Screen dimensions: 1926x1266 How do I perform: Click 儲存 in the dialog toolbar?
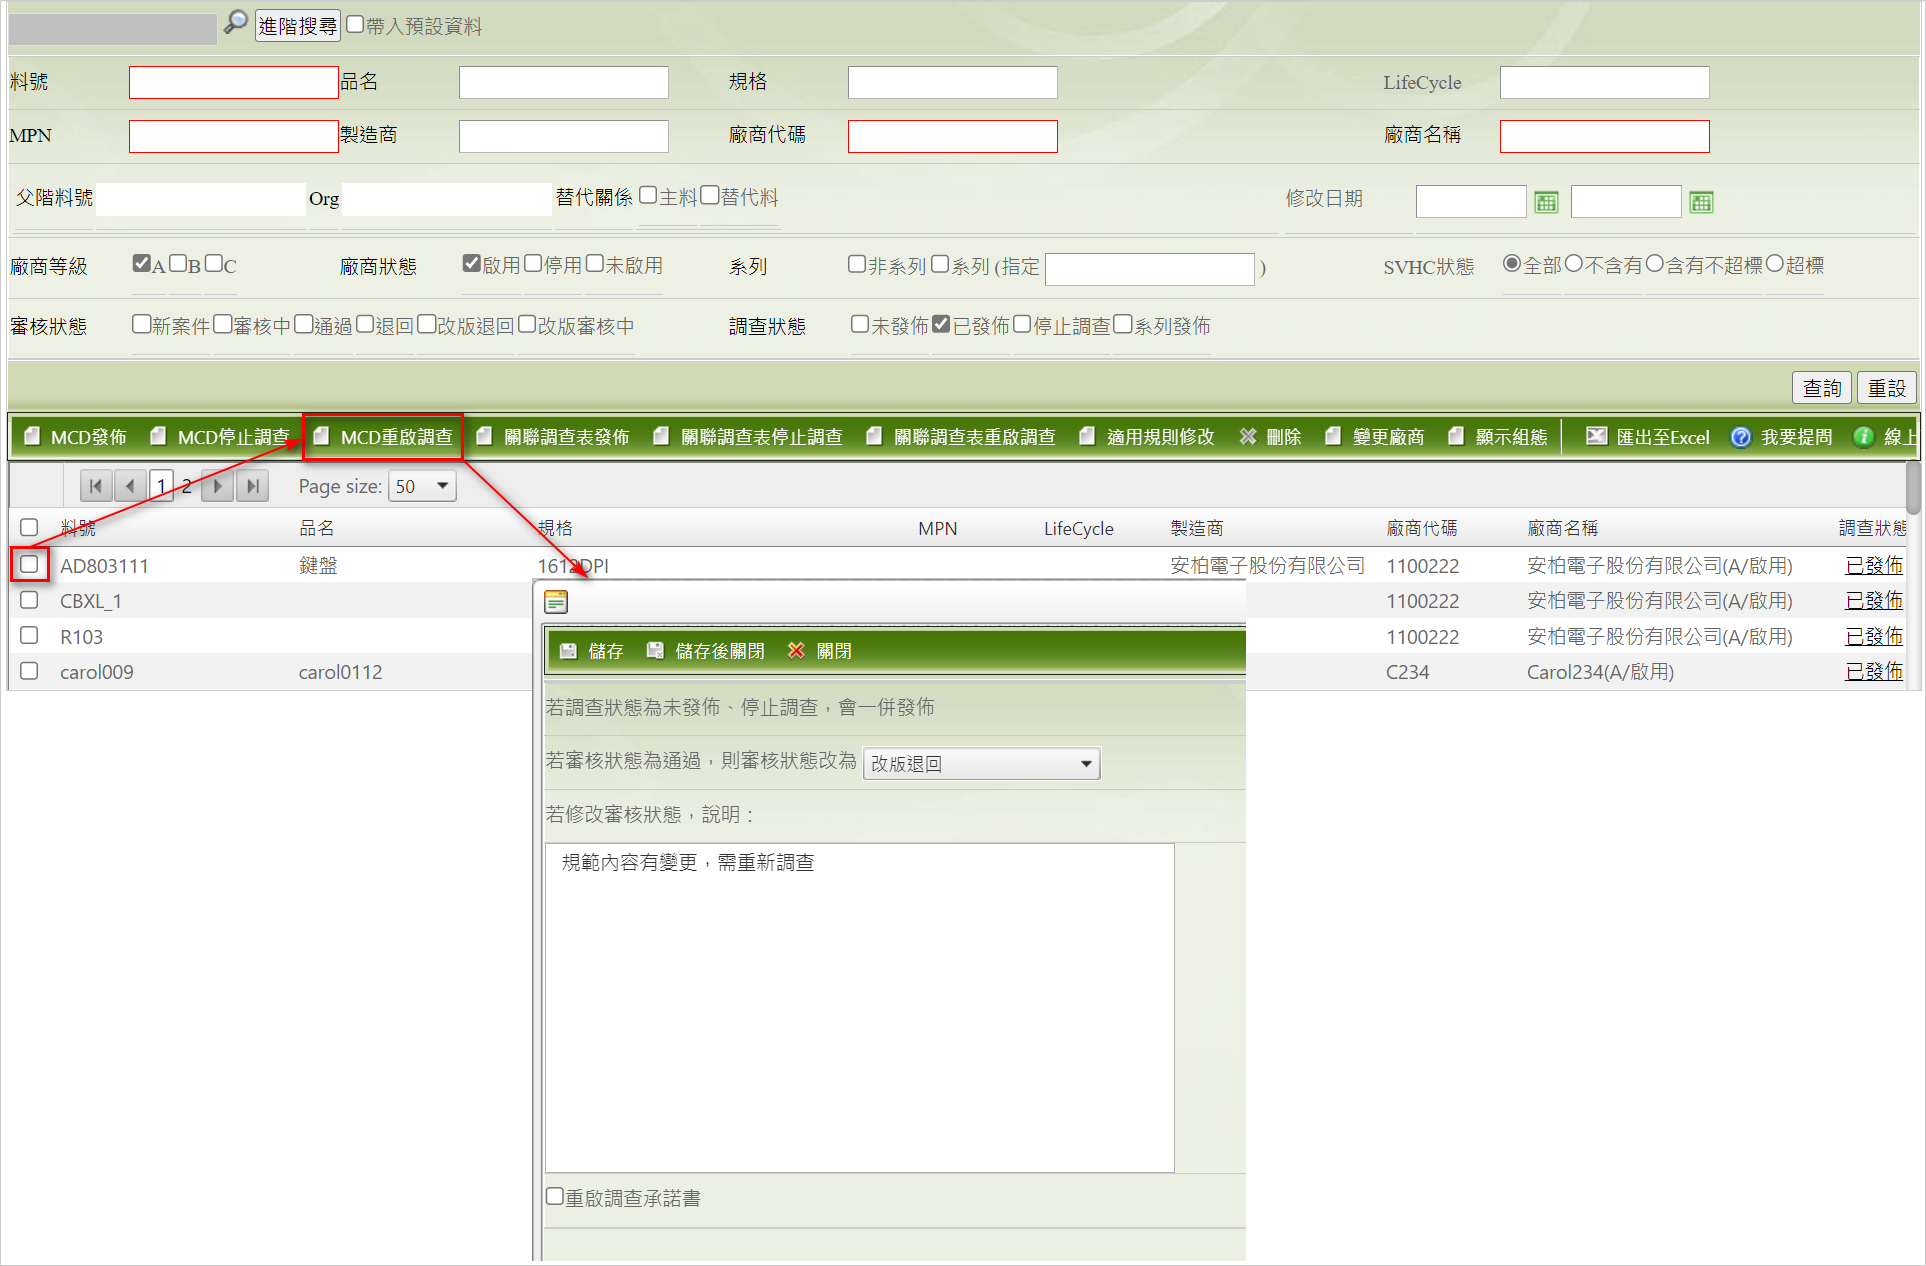[x=591, y=651]
